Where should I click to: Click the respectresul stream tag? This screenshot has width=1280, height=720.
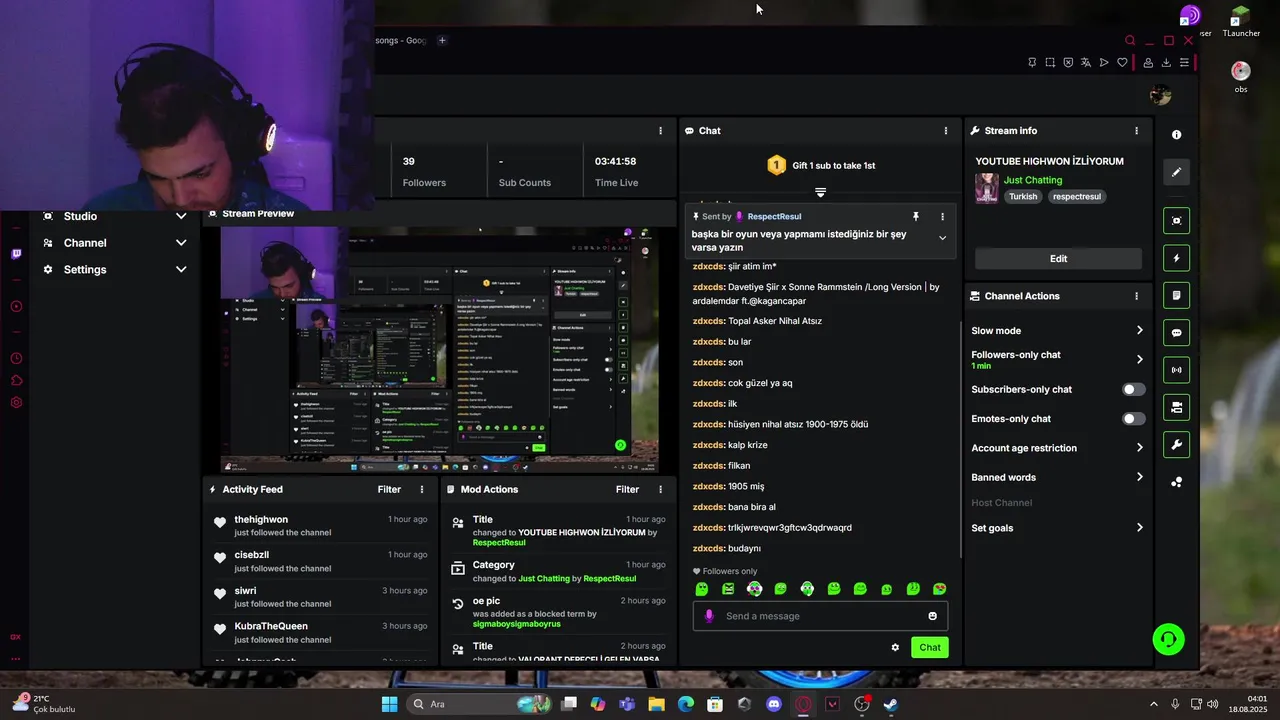coord(1077,197)
